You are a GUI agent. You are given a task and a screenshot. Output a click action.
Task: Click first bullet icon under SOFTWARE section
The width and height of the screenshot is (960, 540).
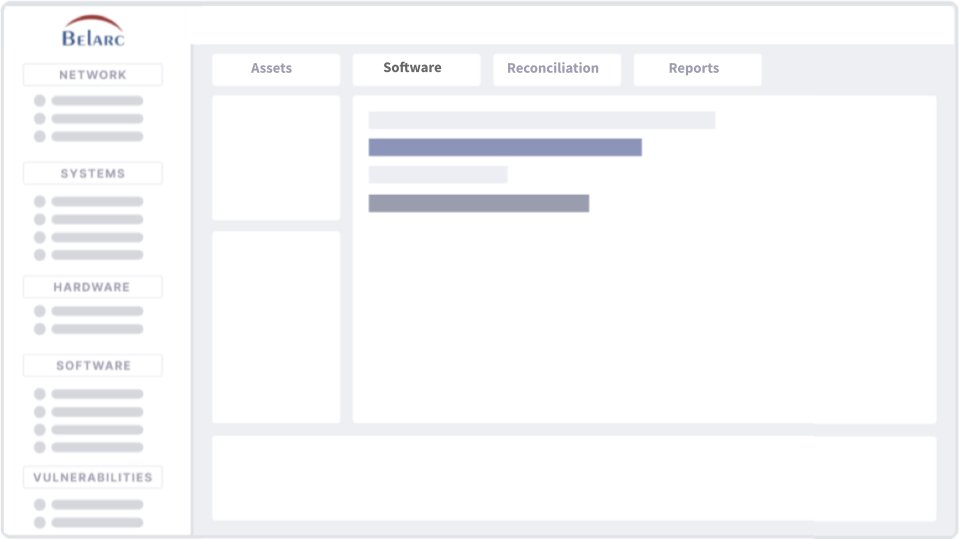(40, 394)
